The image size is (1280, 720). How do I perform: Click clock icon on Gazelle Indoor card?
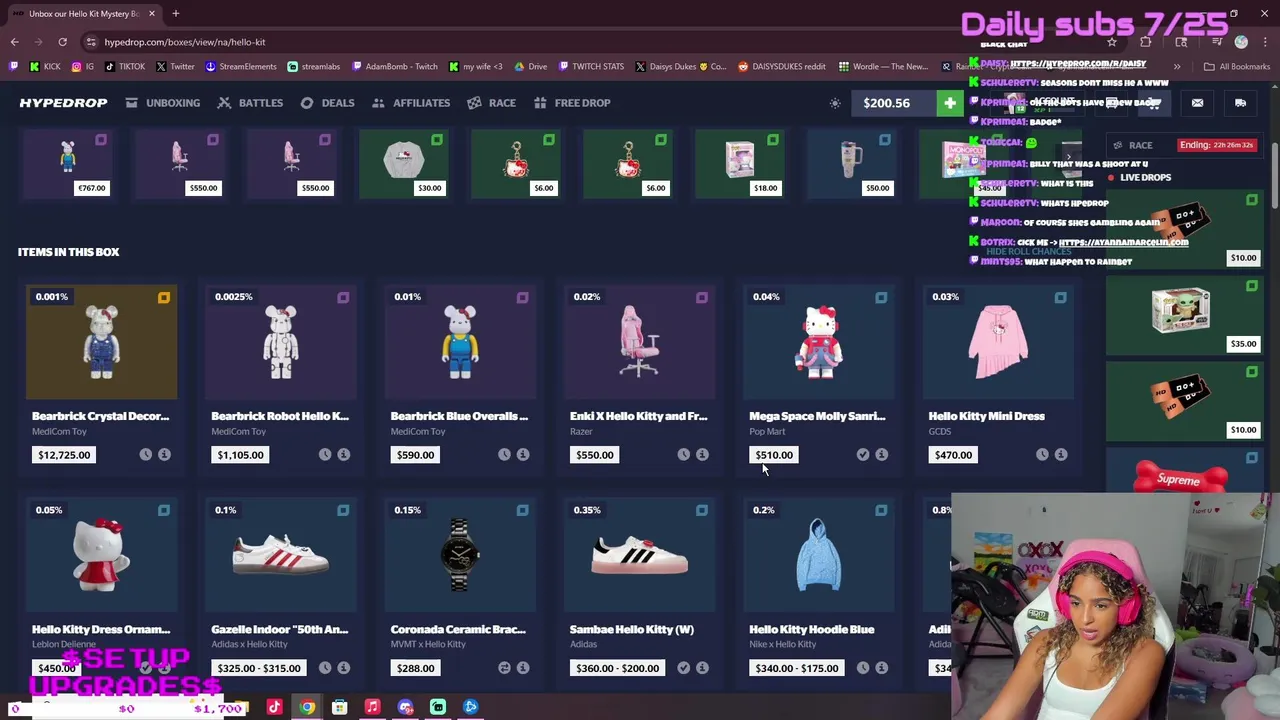[324, 668]
